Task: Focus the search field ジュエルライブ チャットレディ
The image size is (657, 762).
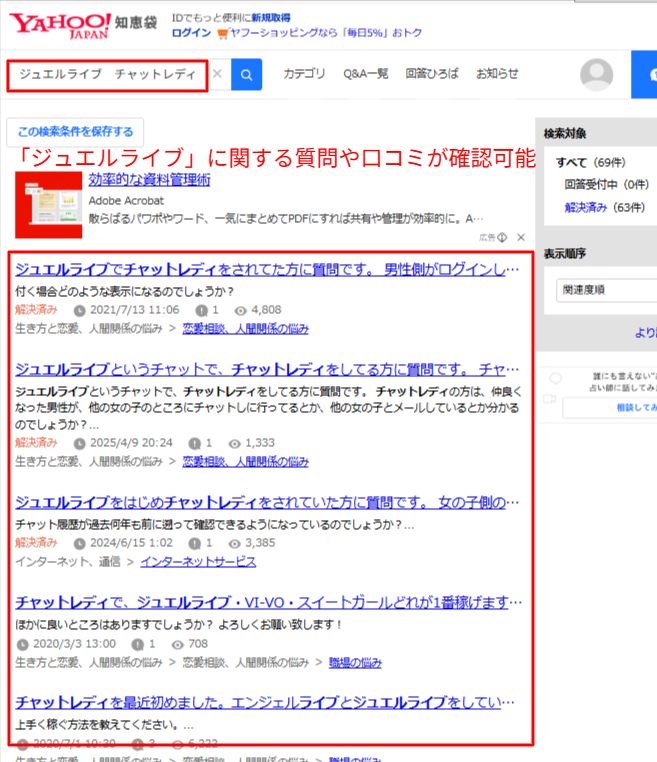Action: click(107, 75)
